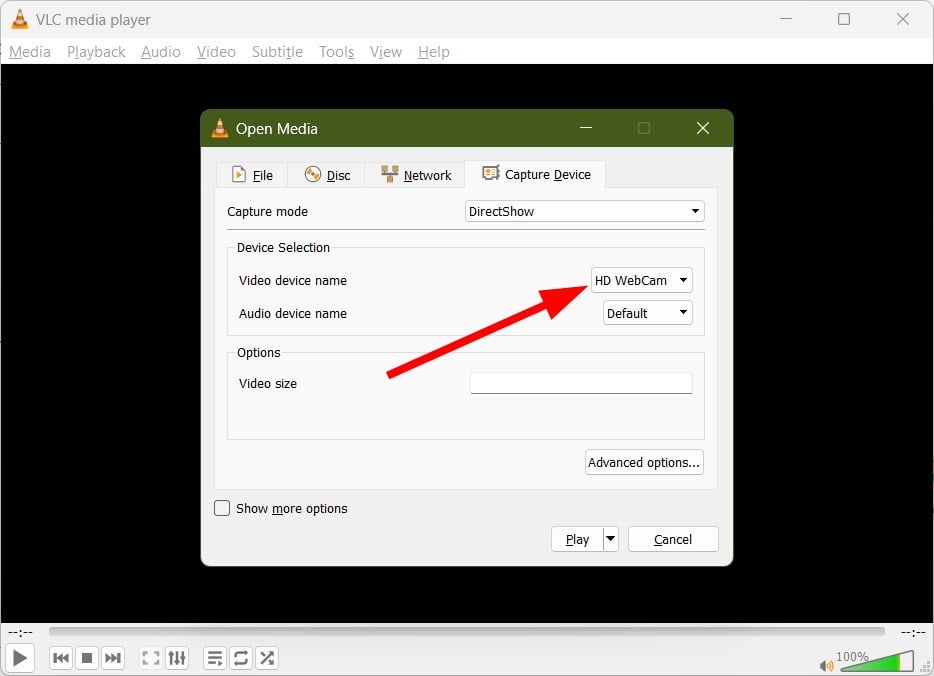Image resolution: width=934 pixels, height=676 pixels.
Task: Open the Subtitle menu
Action: point(277,52)
